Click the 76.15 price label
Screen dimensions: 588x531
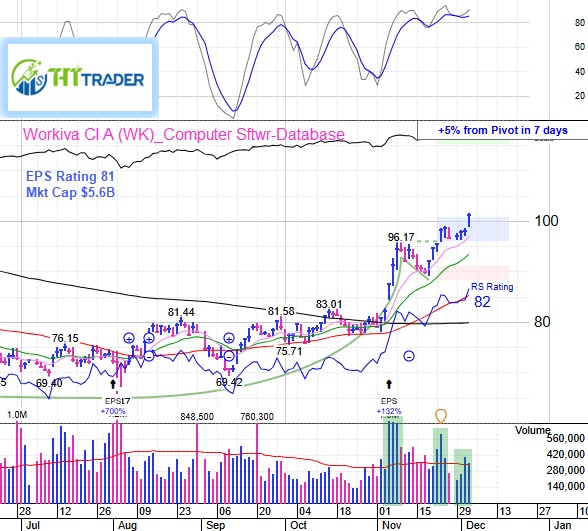[x=65, y=338]
